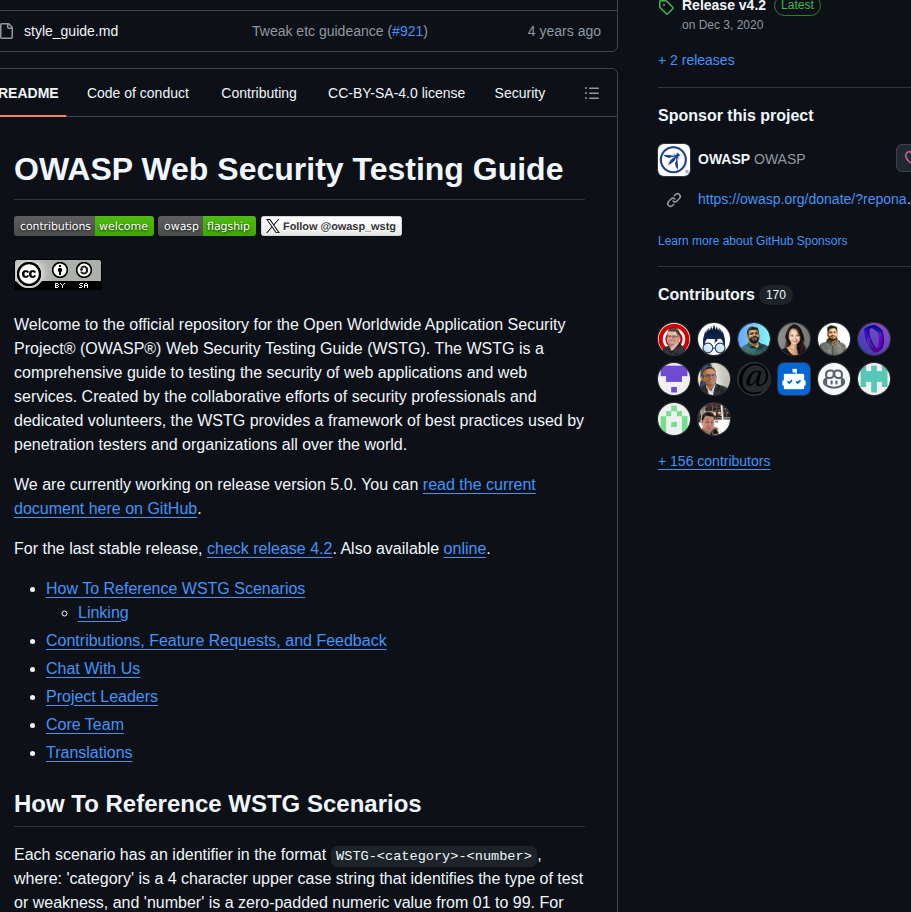911x912 pixels.
Task: Open white Copilot-style contributor avatar
Action: click(834, 379)
